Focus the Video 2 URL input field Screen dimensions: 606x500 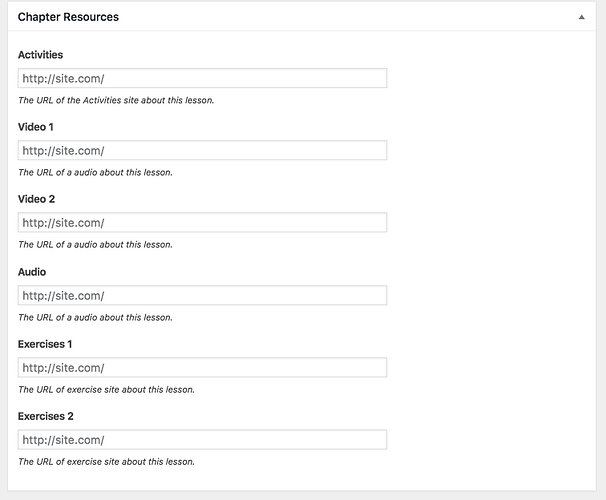tap(202, 223)
